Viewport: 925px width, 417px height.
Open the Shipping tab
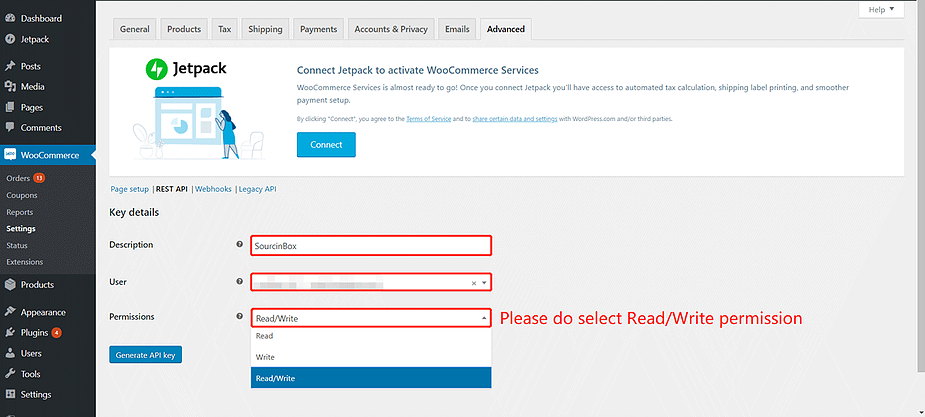point(265,29)
